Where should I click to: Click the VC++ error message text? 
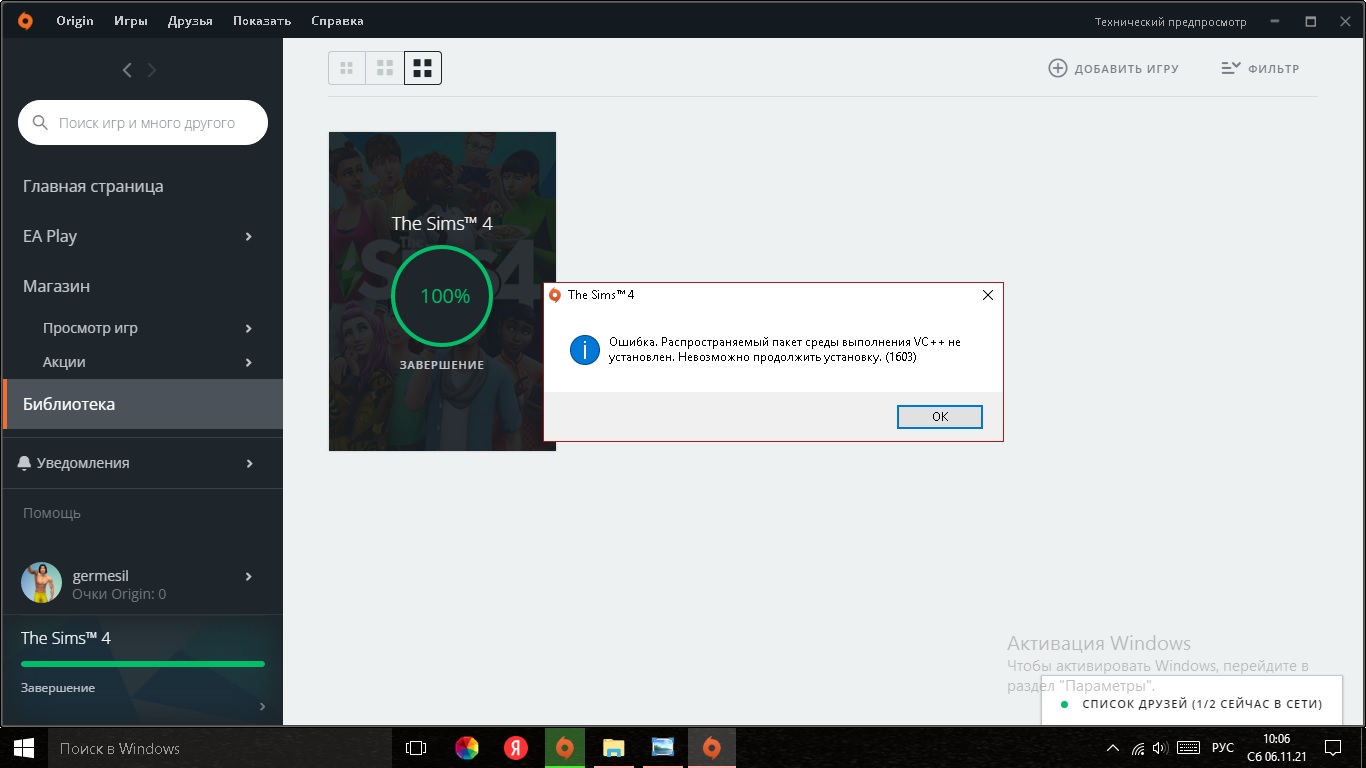click(784, 349)
